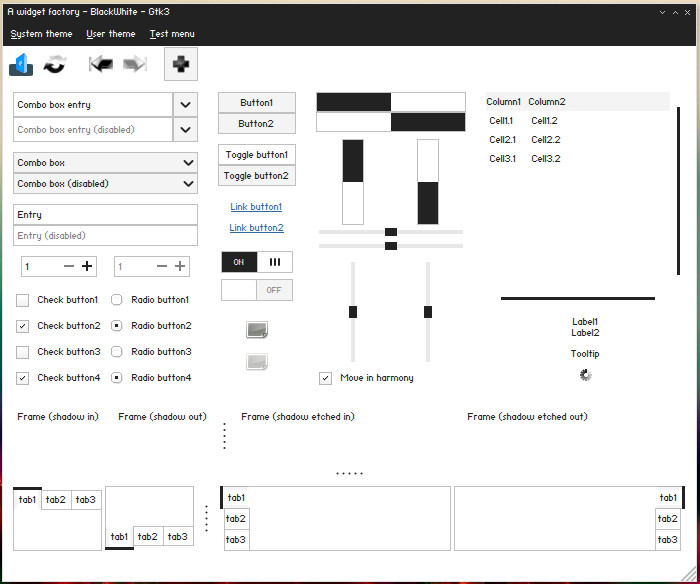The width and height of the screenshot is (700, 584).
Task: Click the forward arrow toolbar icon
Action: click(134, 64)
